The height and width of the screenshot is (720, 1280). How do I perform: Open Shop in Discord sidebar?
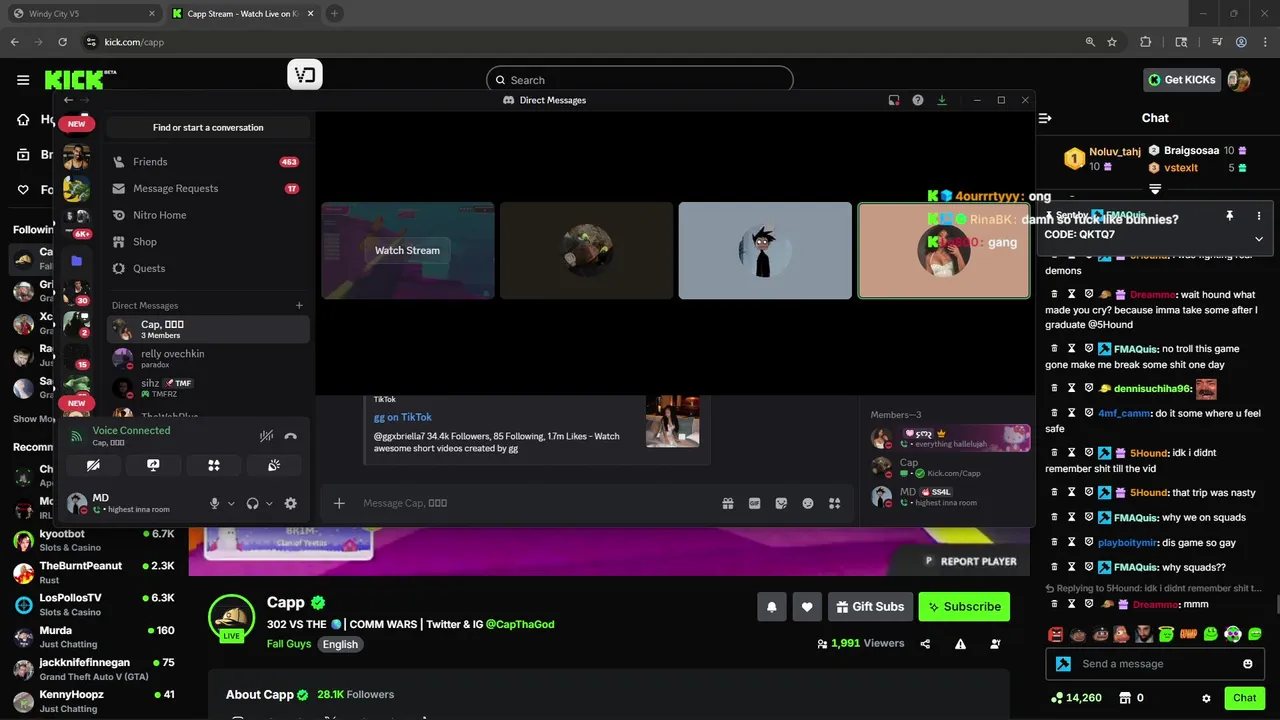click(208, 242)
